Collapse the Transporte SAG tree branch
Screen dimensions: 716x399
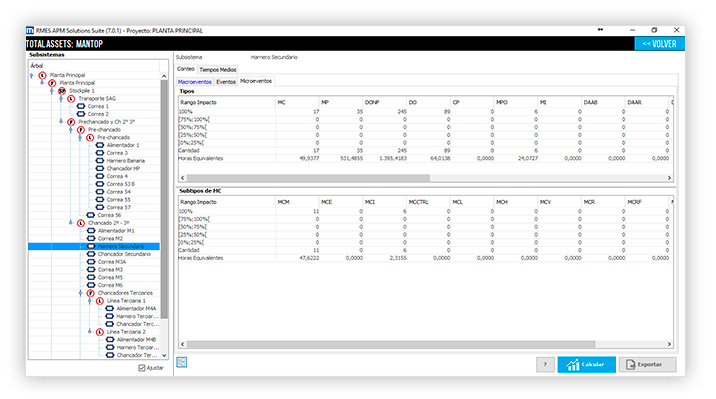(x=61, y=99)
